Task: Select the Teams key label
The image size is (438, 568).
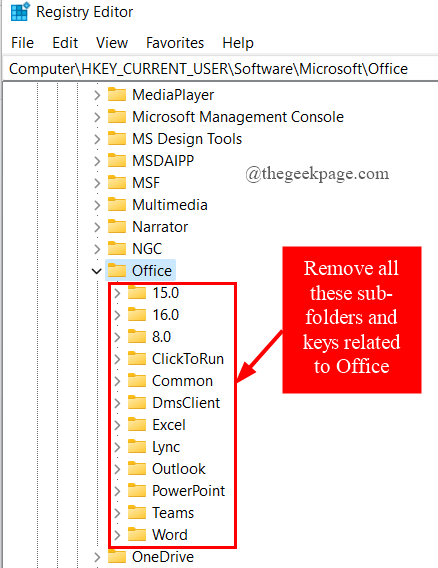Action: pos(173,513)
